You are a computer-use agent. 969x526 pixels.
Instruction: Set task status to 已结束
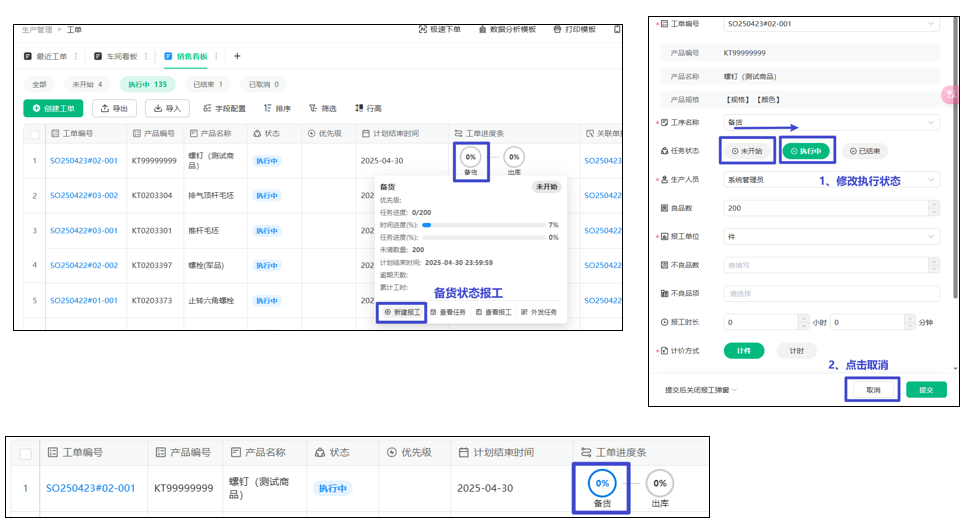point(865,151)
